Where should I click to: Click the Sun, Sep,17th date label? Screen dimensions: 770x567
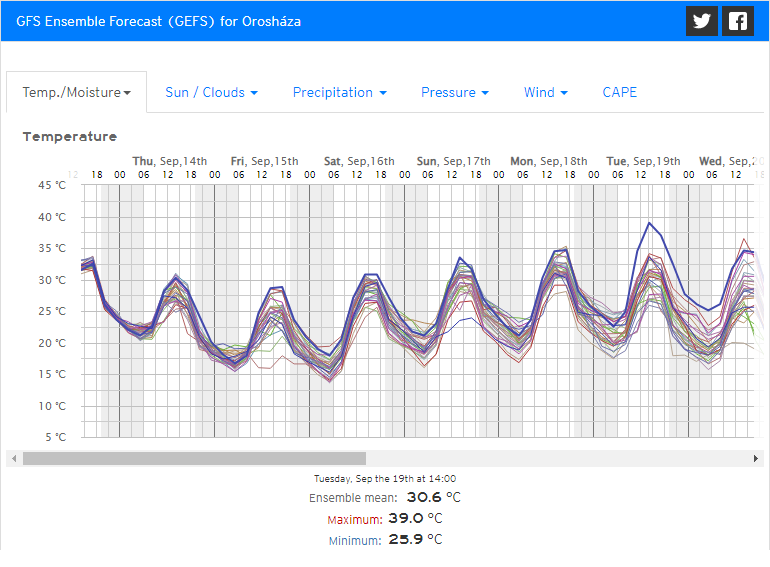[x=453, y=161]
